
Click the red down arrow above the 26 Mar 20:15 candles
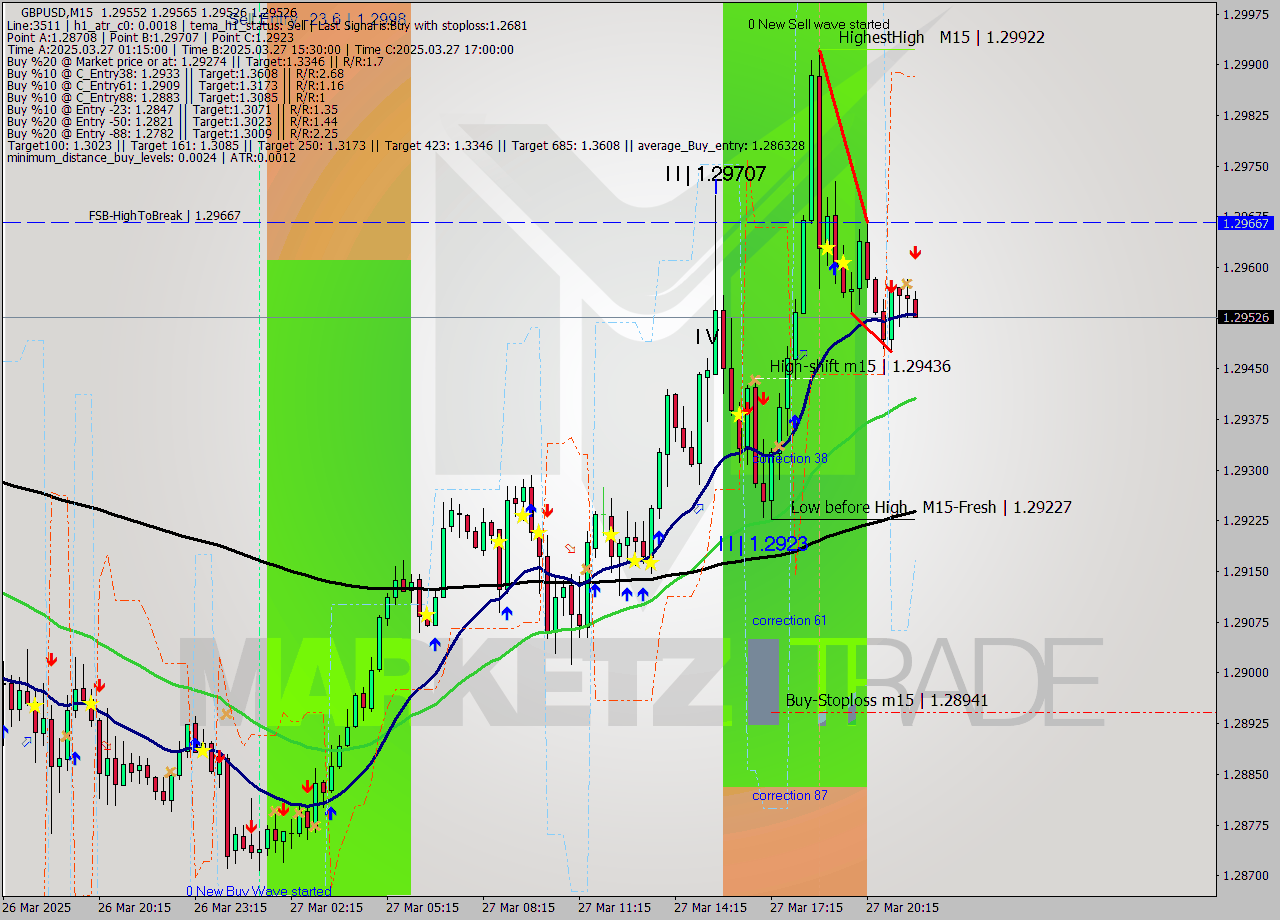tap(99, 686)
